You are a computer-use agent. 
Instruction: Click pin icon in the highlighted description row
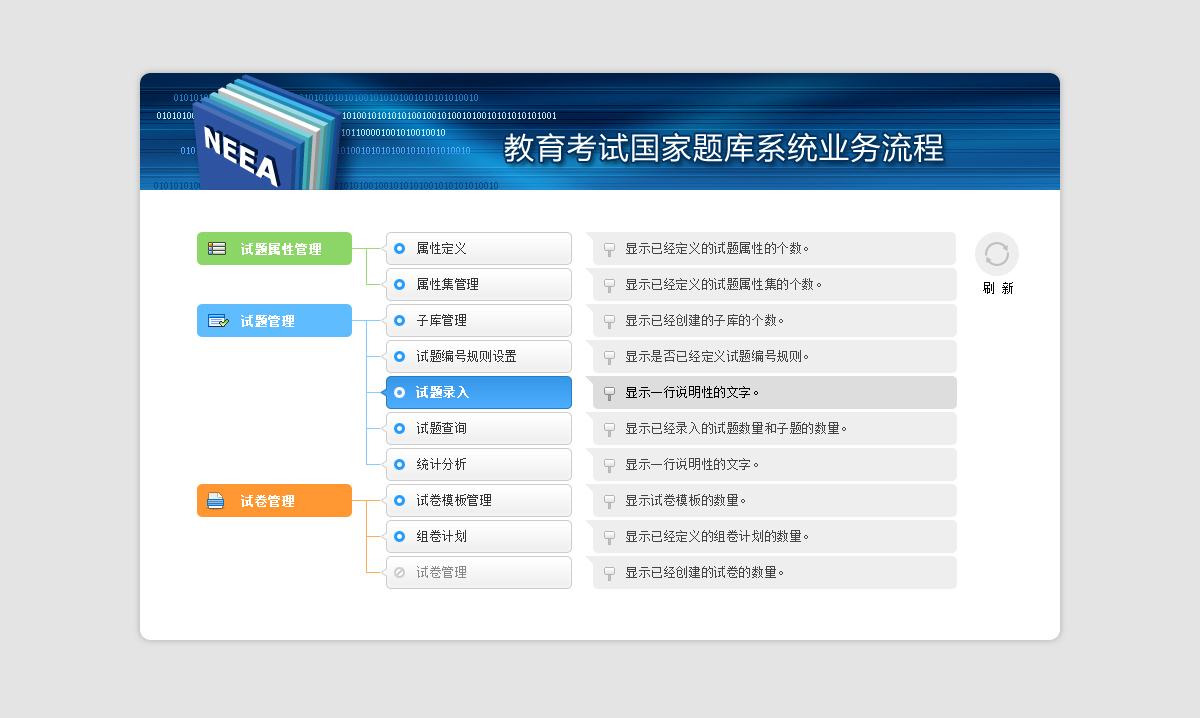pyautogui.click(x=609, y=394)
